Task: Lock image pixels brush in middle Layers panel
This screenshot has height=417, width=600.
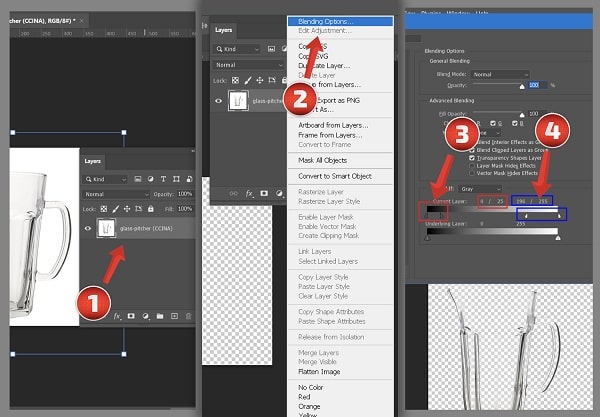Action: click(x=248, y=80)
